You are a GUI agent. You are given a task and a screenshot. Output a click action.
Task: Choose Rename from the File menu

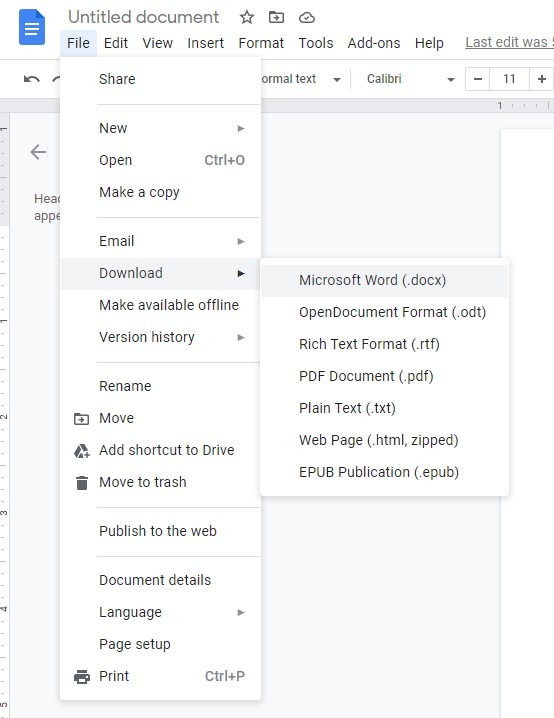pos(161,386)
